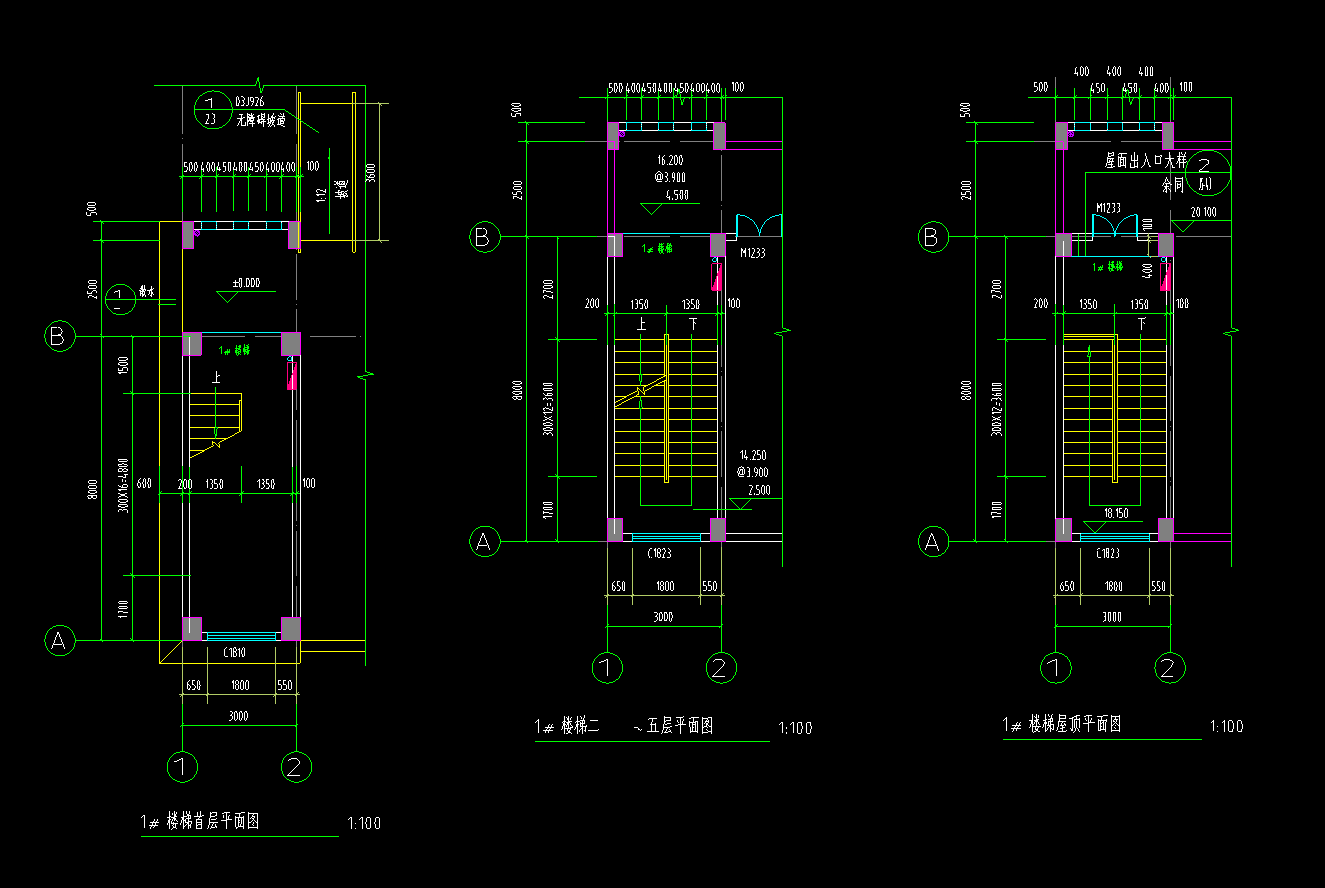
Task: Click the 1:100 scale beside 五层平面图 title
Action: coord(795,728)
